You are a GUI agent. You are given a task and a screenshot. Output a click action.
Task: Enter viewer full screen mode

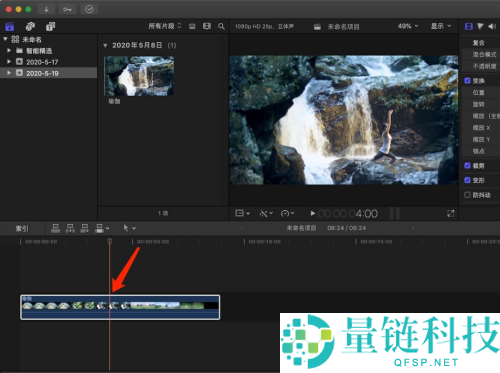click(x=450, y=213)
